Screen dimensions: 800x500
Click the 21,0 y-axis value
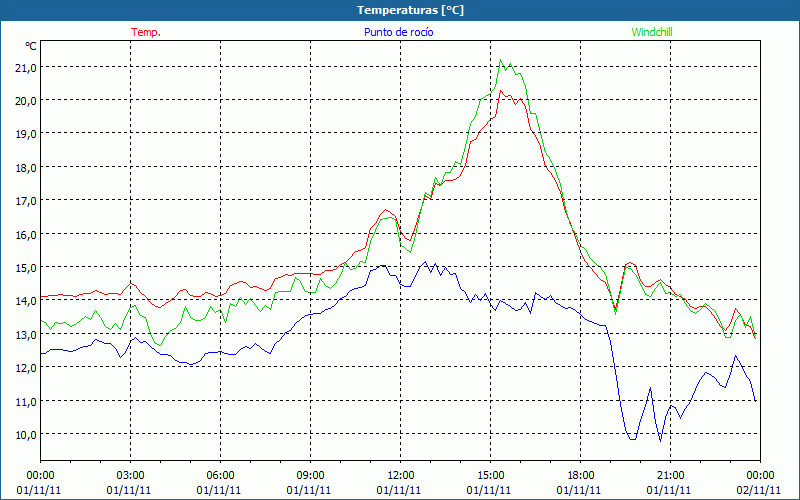(26, 67)
